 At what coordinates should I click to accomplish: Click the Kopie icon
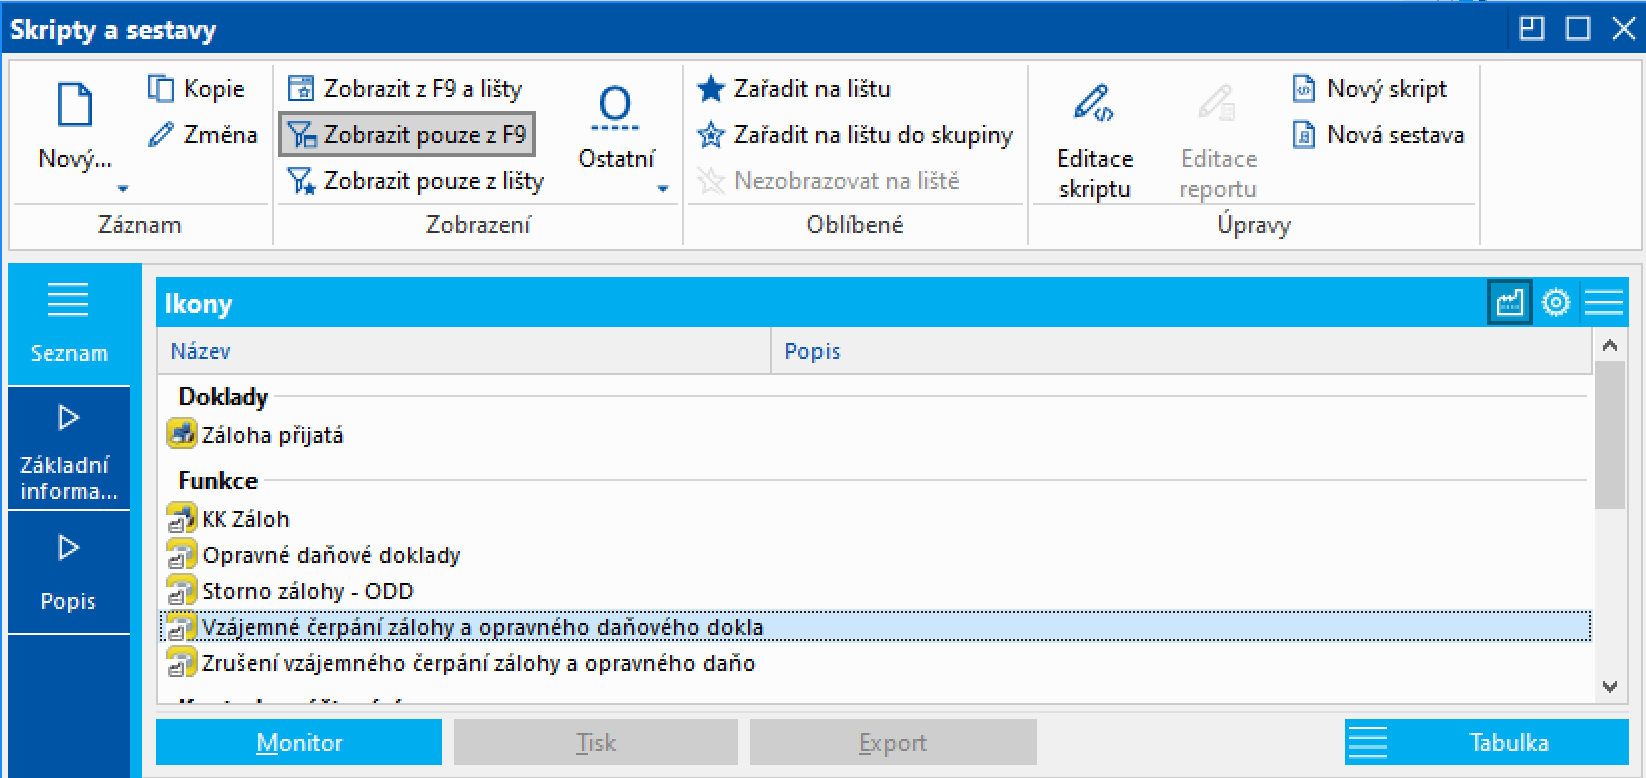161,89
